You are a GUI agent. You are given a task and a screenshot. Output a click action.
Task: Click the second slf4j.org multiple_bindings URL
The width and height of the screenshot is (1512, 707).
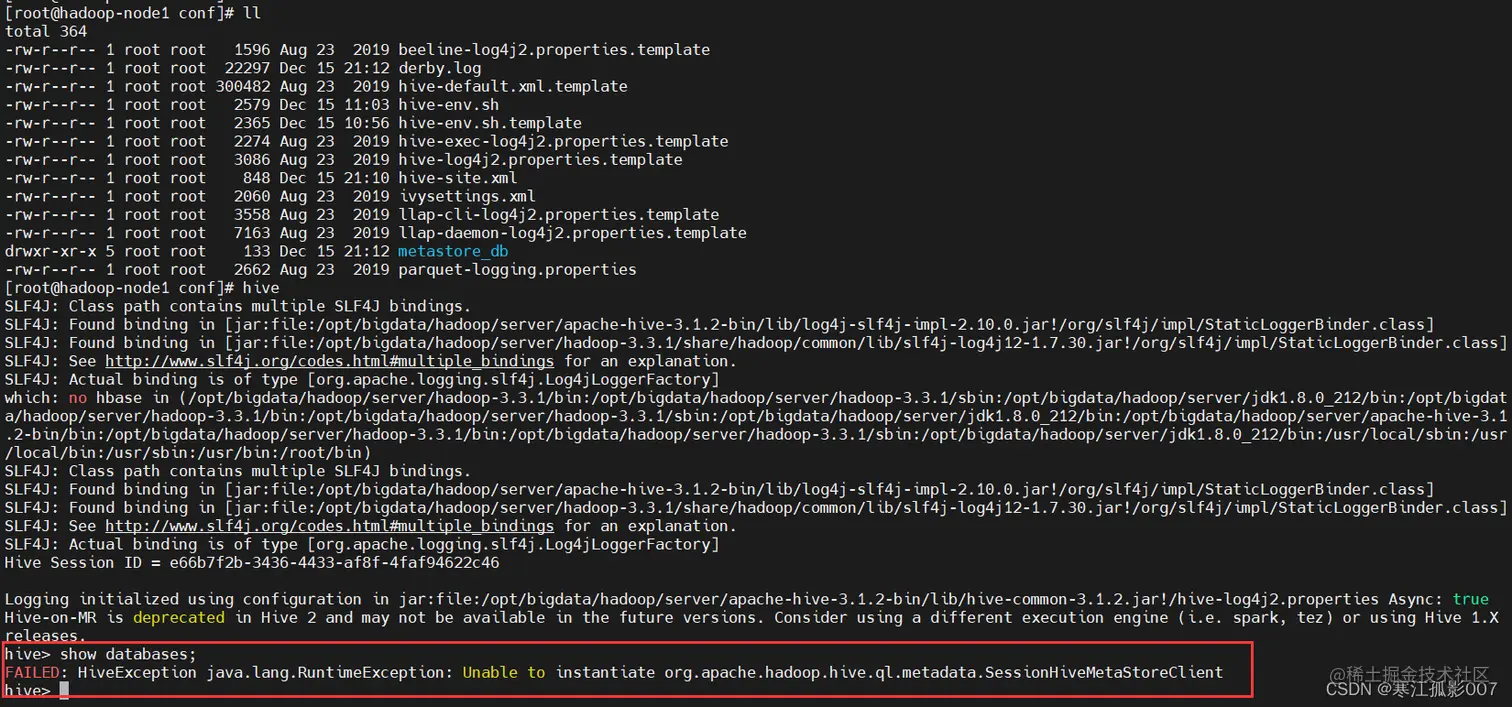click(329, 526)
